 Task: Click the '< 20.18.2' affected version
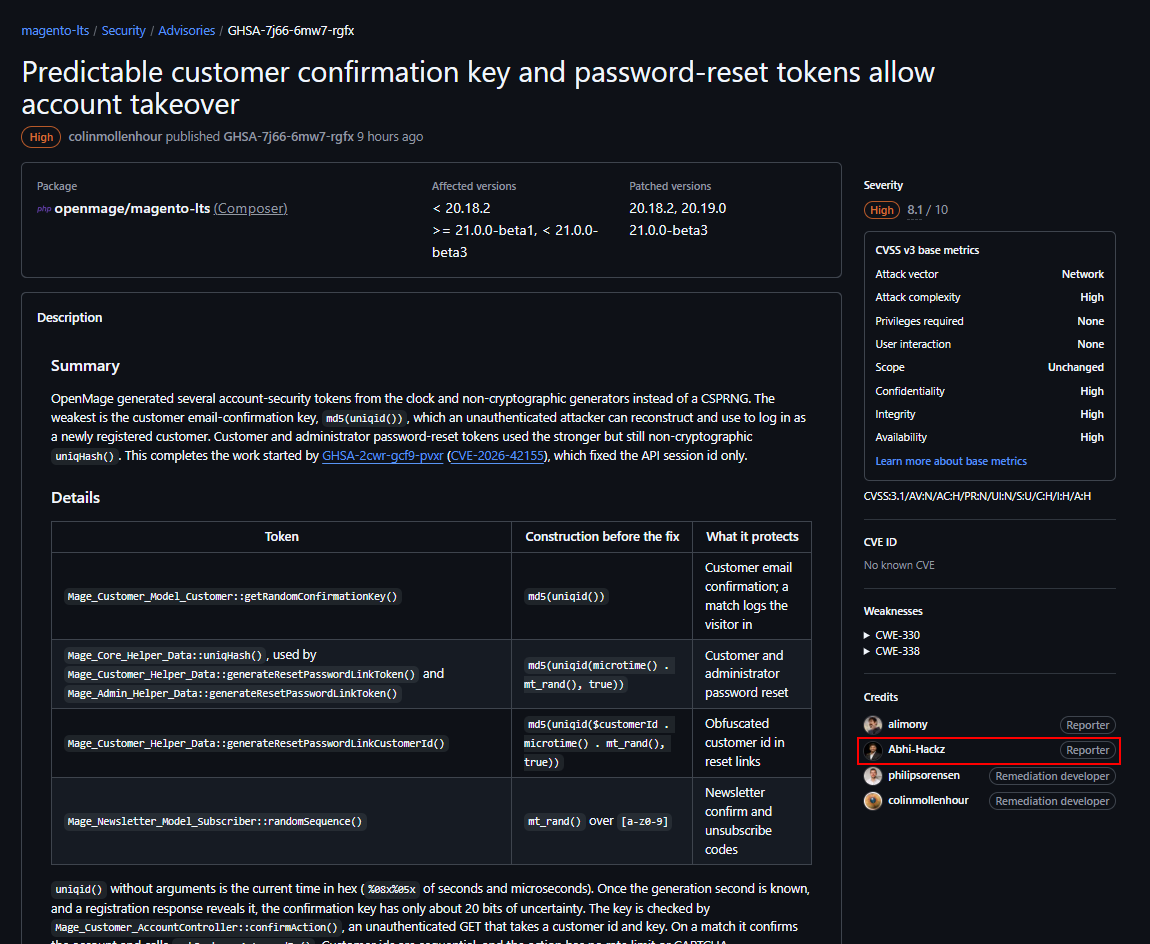click(x=461, y=208)
